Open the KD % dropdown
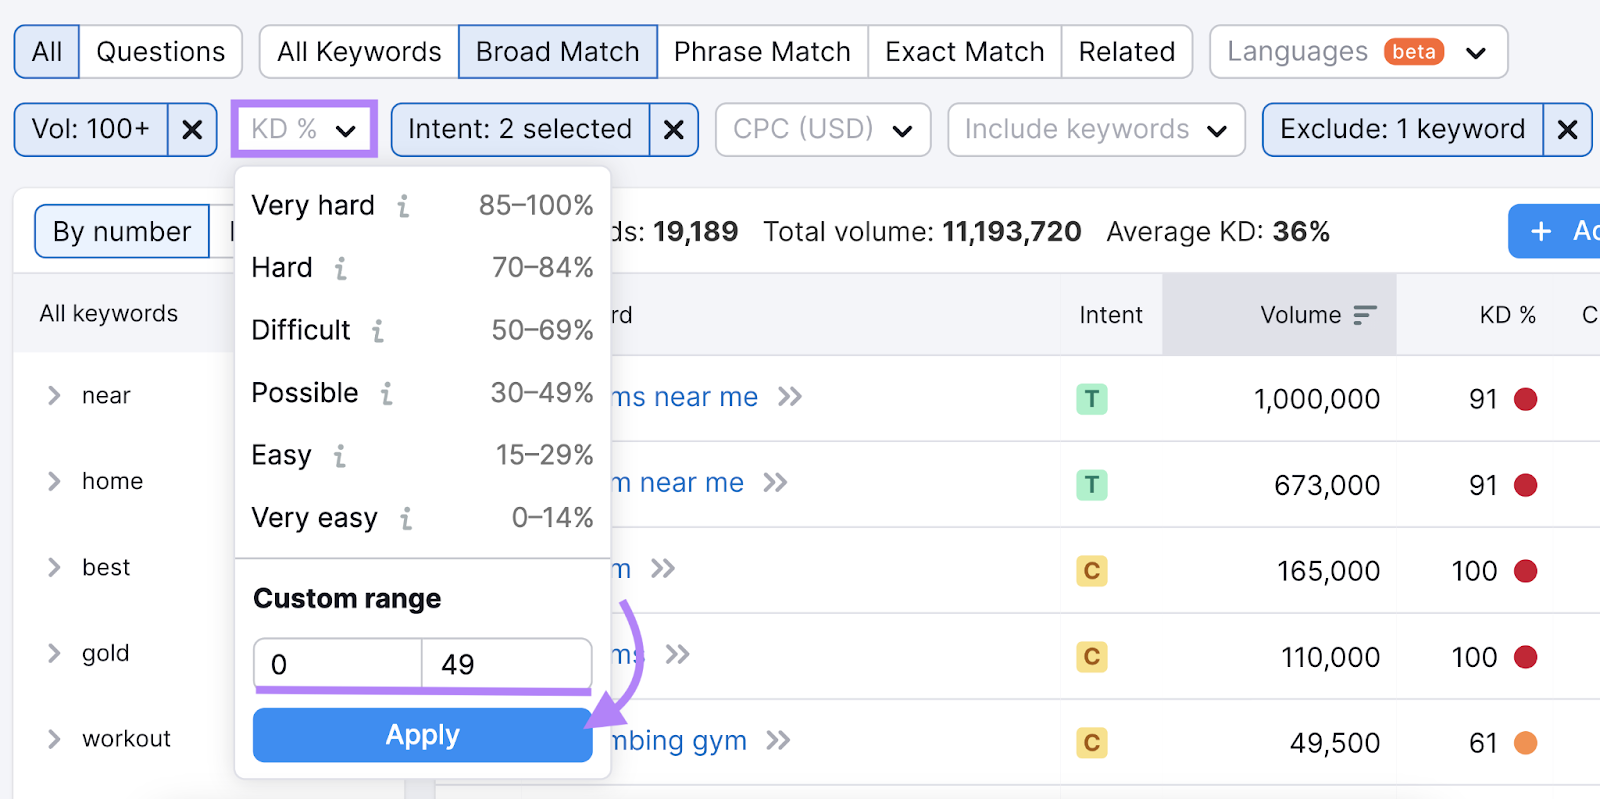 [x=304, y=129]
